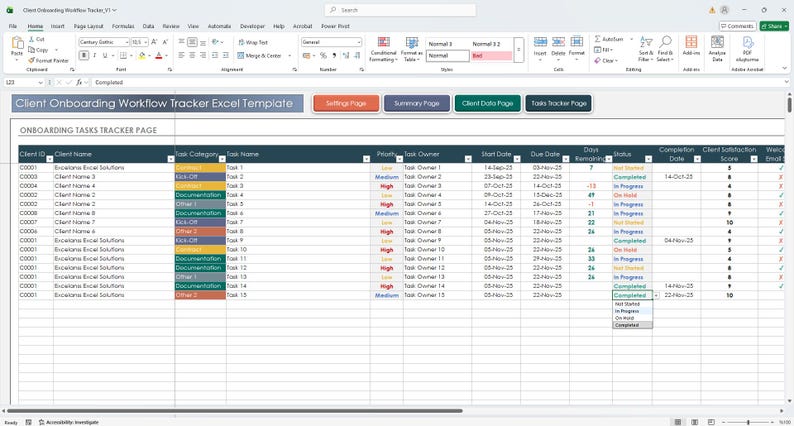
Task: Click the AutoSum sigma icon
Action: (598, 39)
